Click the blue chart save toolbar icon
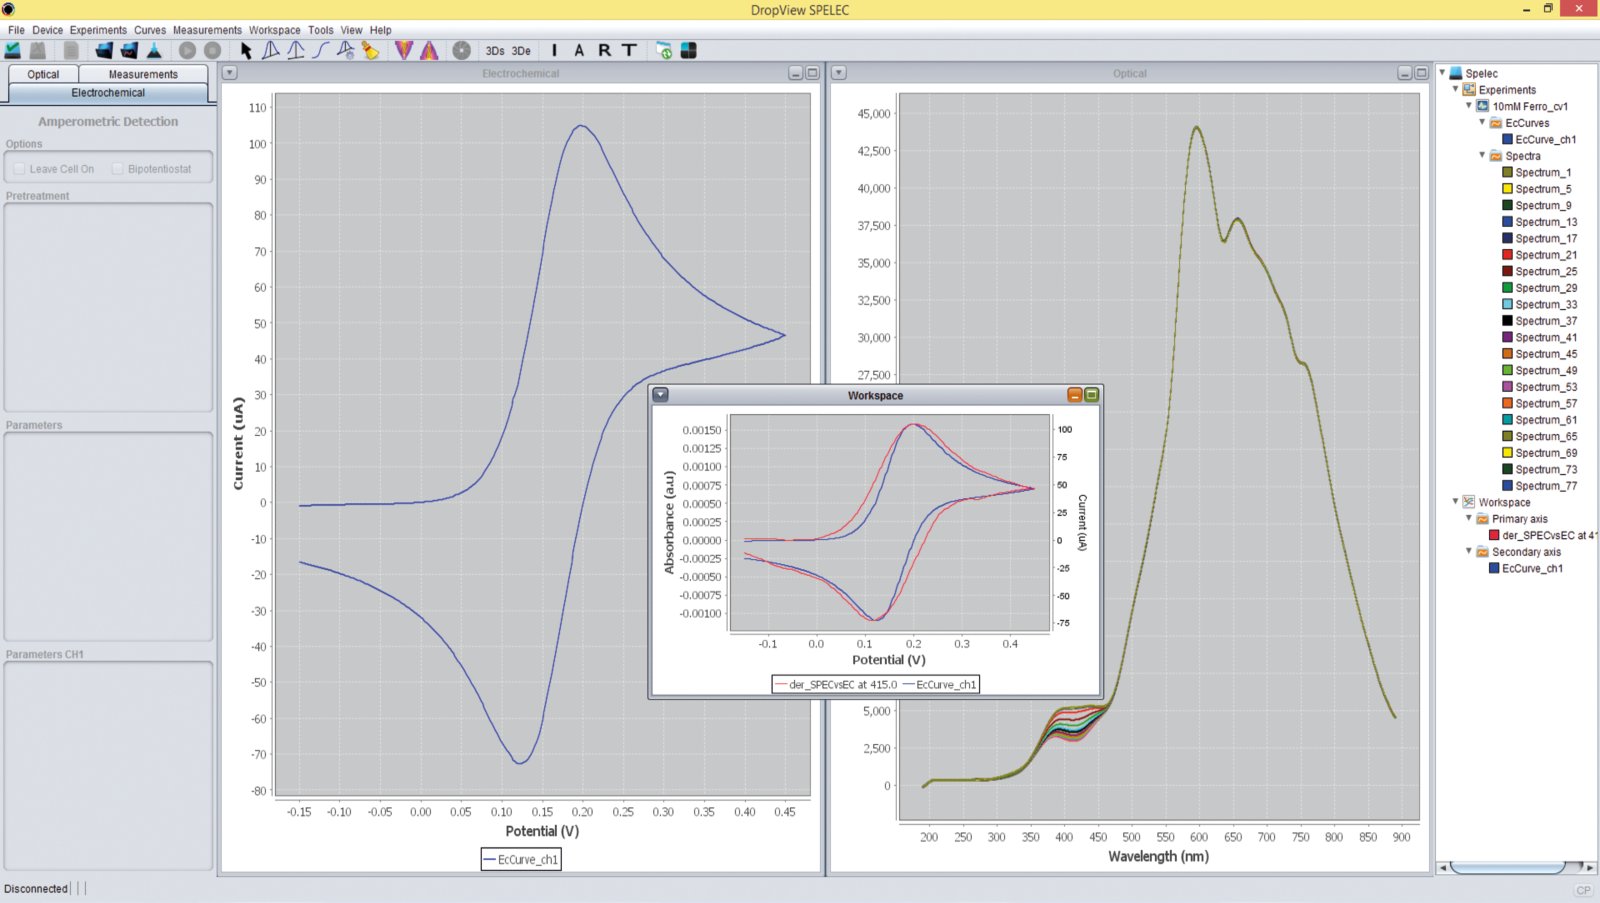Image resolution: width=1600 pixels, height=903 pixels. point(129,50)
